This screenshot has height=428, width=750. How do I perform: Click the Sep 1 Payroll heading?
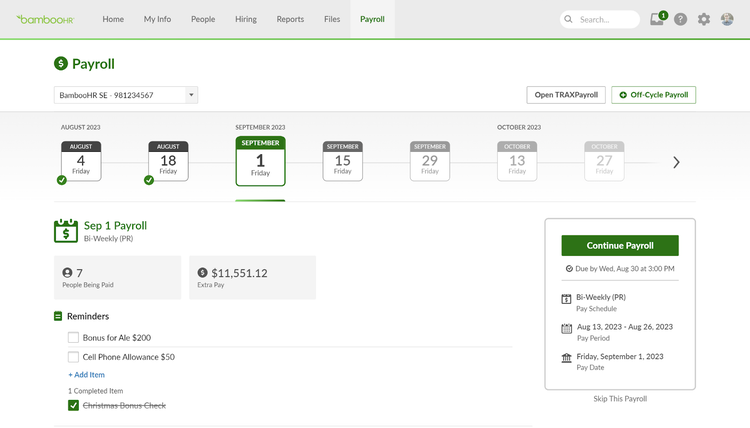tap(115, 225)
